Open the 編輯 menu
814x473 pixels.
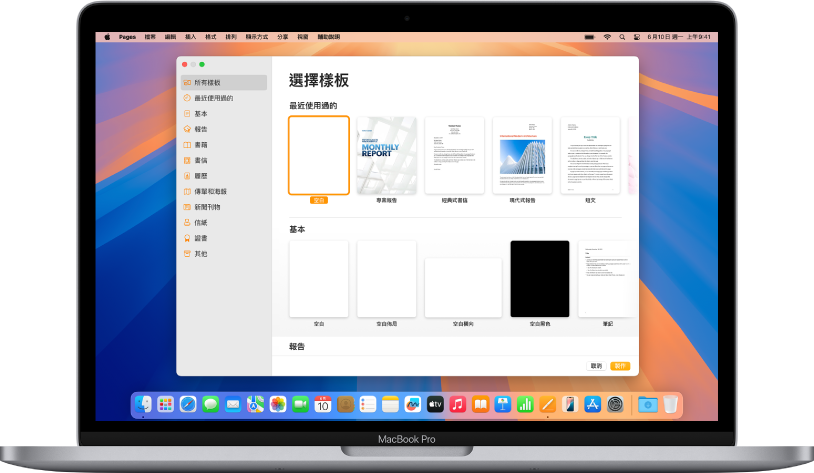coord(170,37)
